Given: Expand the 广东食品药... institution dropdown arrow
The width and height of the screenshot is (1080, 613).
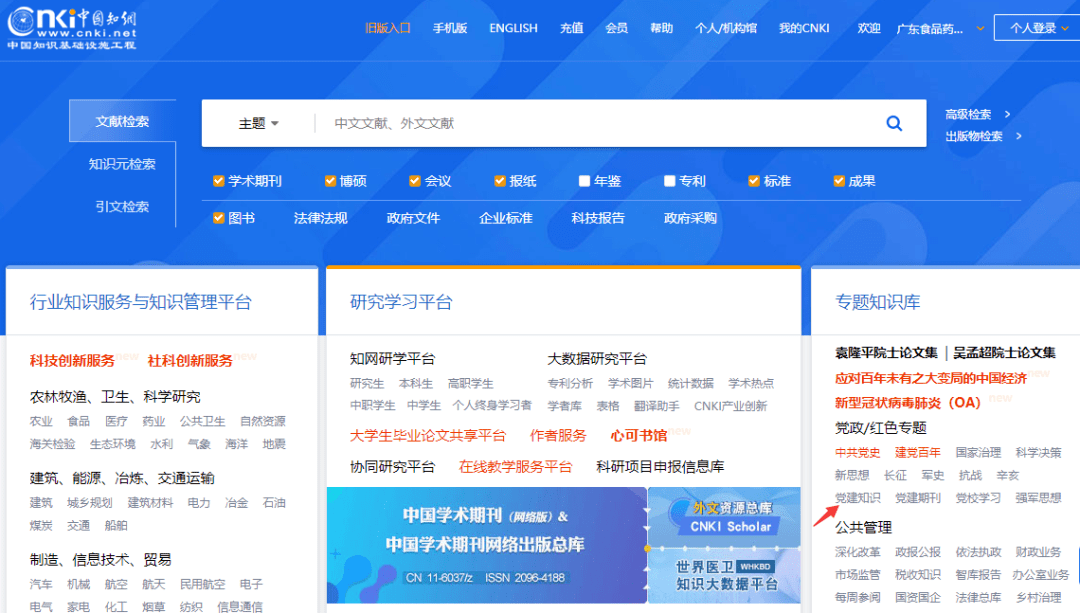Looking at the screenshot, I should pos(980,29).
